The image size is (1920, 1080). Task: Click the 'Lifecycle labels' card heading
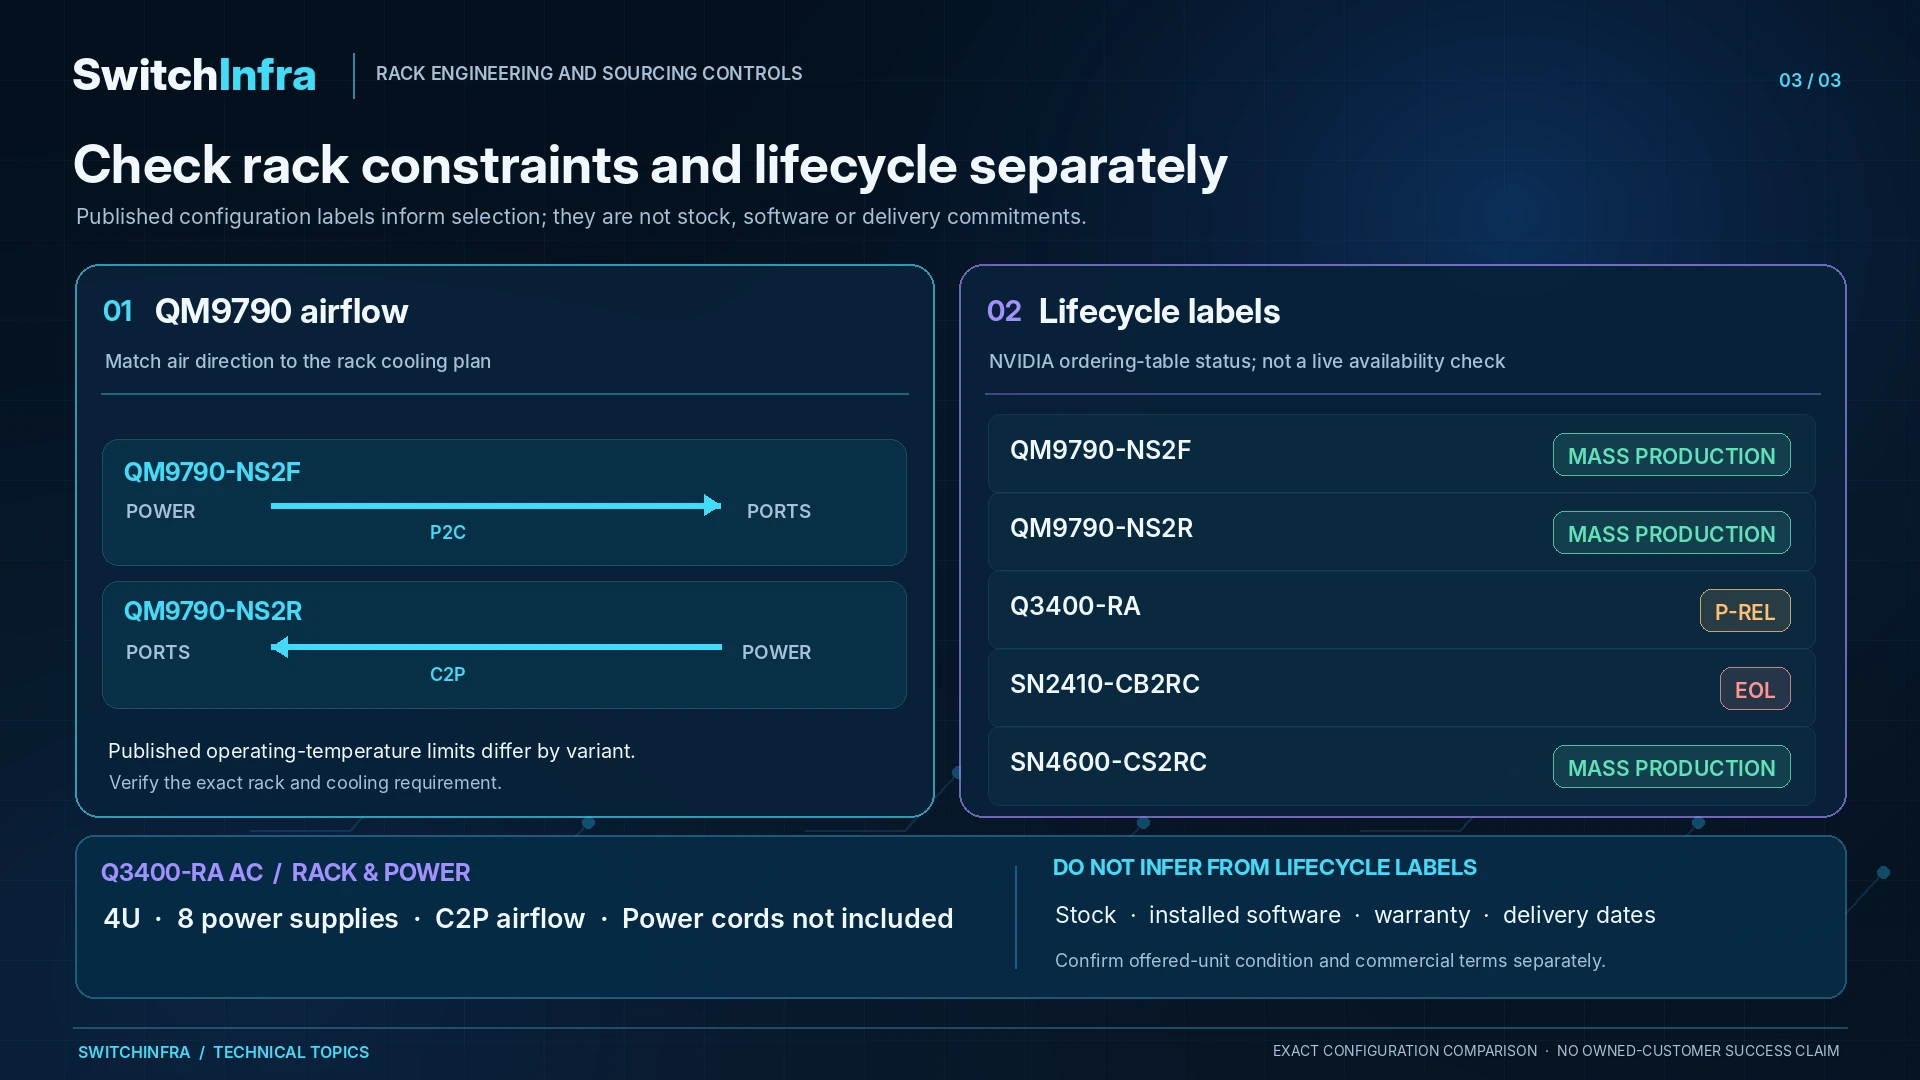(x=1159, y=311)
